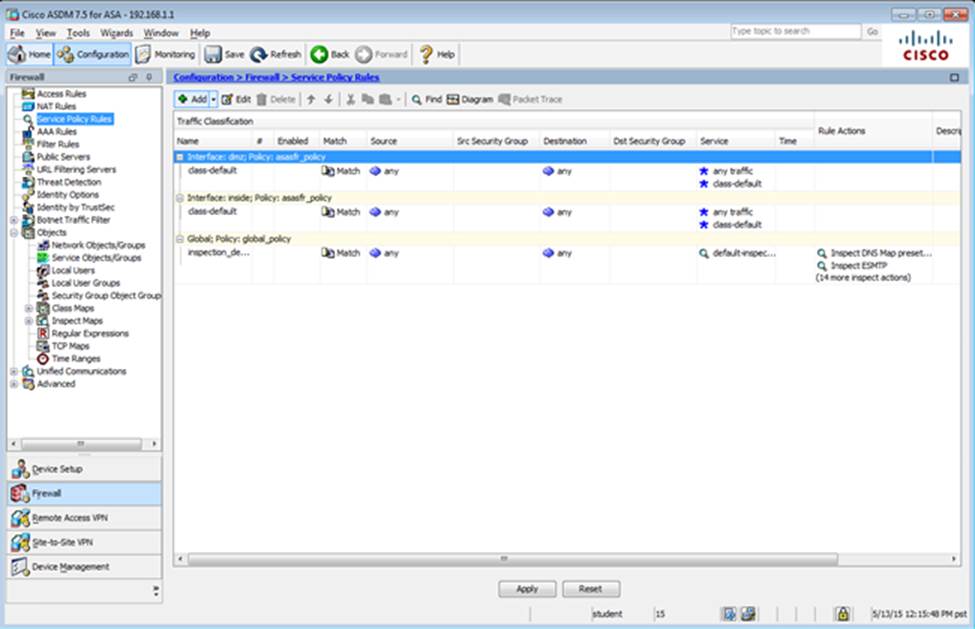Open the Find tool

426,99
